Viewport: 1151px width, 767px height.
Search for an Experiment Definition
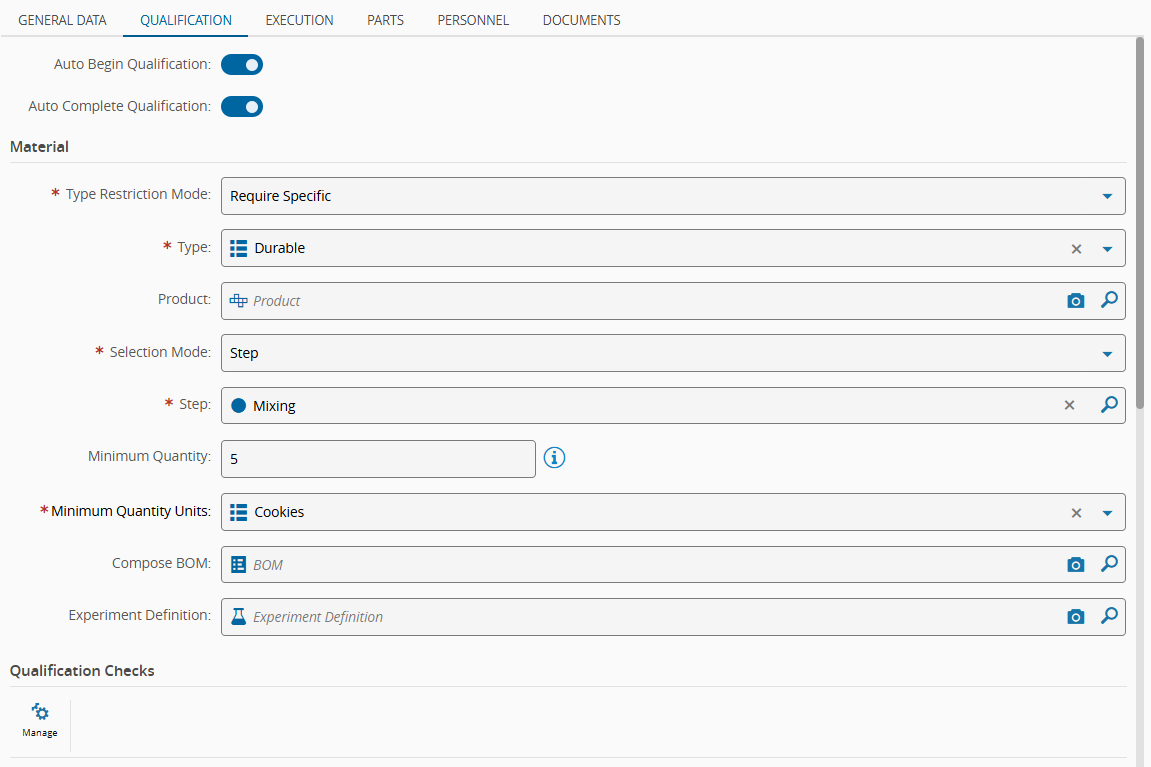tap(1108, 616)
